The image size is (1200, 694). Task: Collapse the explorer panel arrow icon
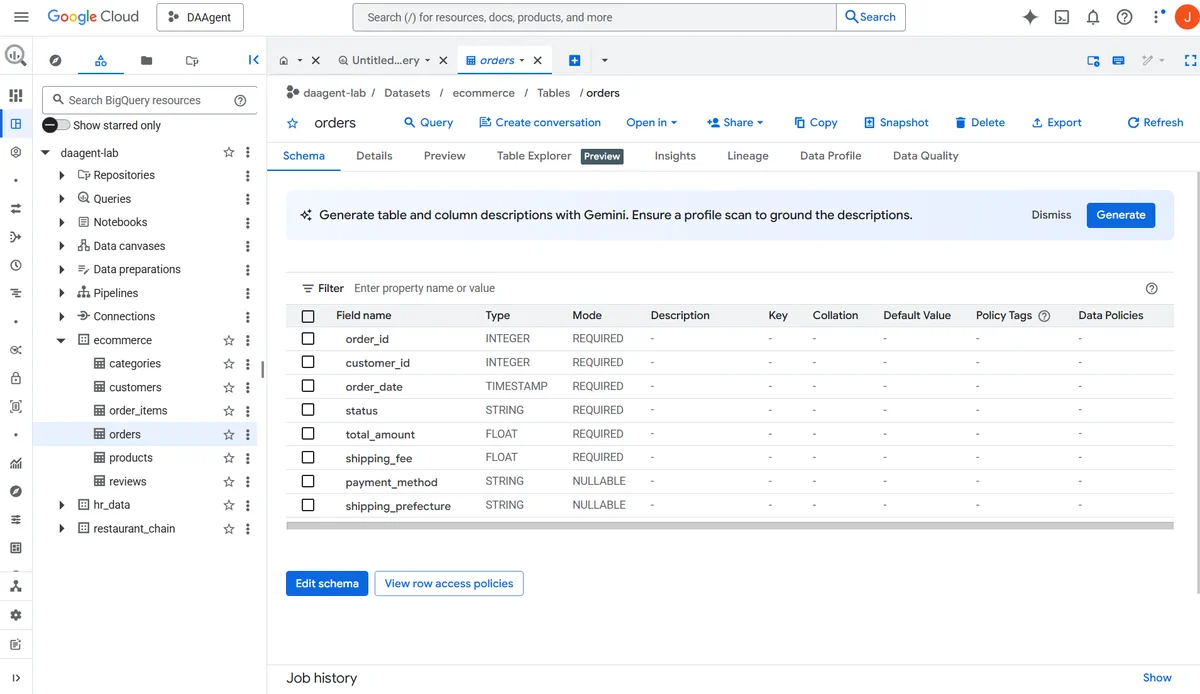[253, 60]
